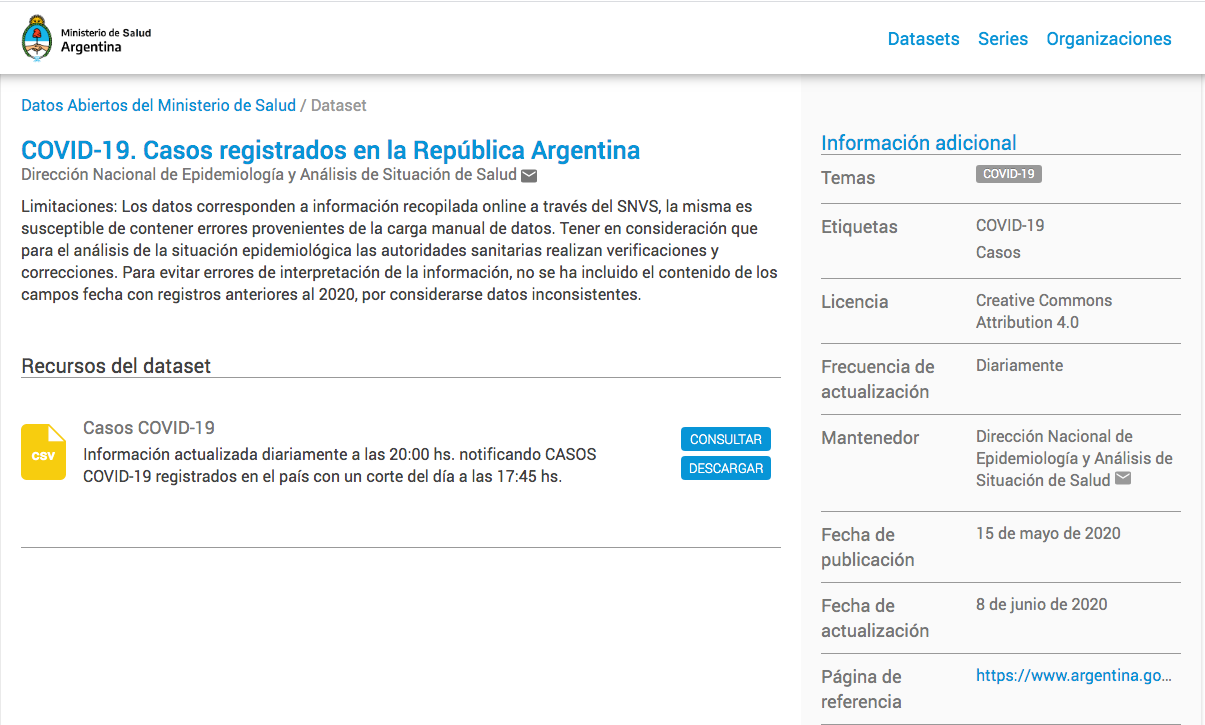
Task: Click the COVID-19 theme badge under Temas
Action: 1009,174
